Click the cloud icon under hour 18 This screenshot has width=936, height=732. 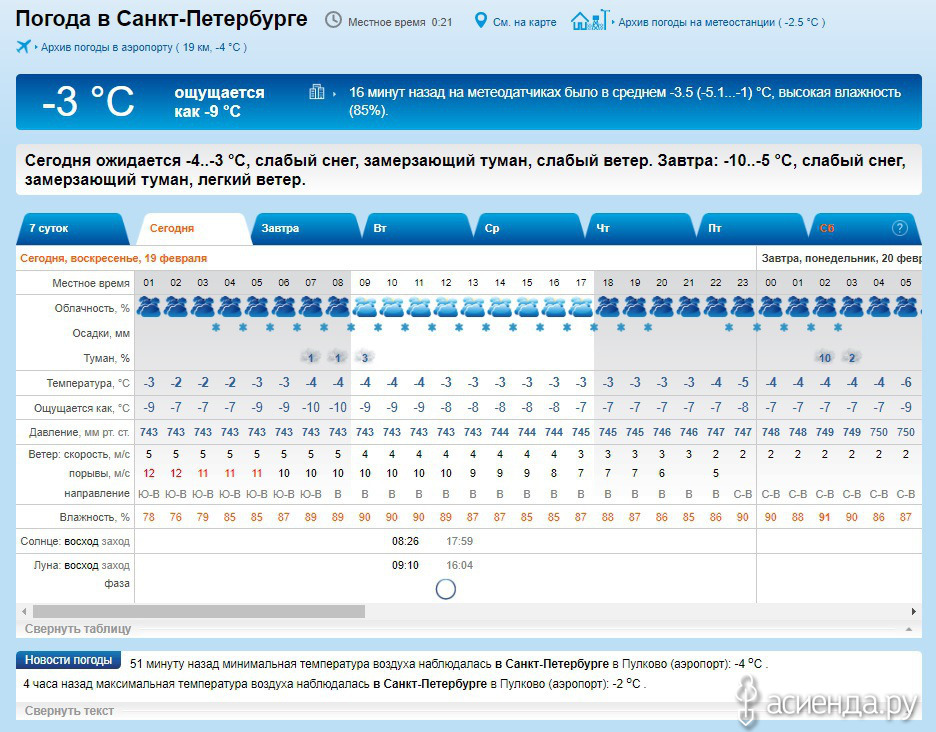[x=608, y=307]
